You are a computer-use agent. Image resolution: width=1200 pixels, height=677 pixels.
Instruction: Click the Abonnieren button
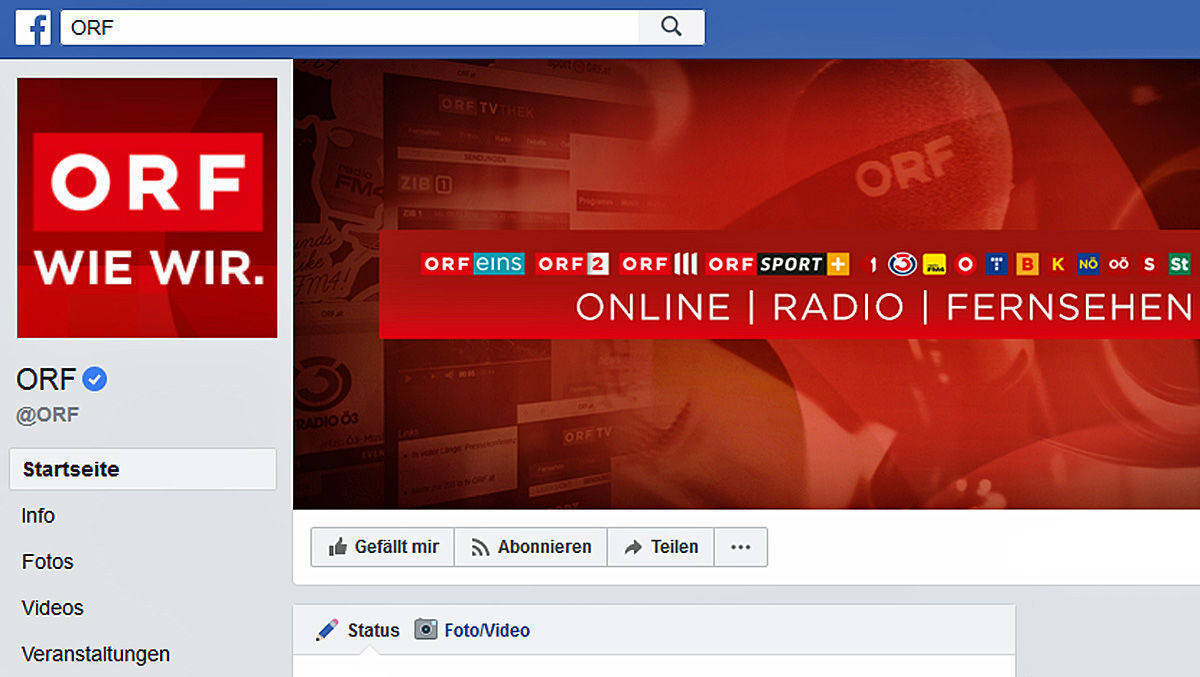click(x=531, y=547)
